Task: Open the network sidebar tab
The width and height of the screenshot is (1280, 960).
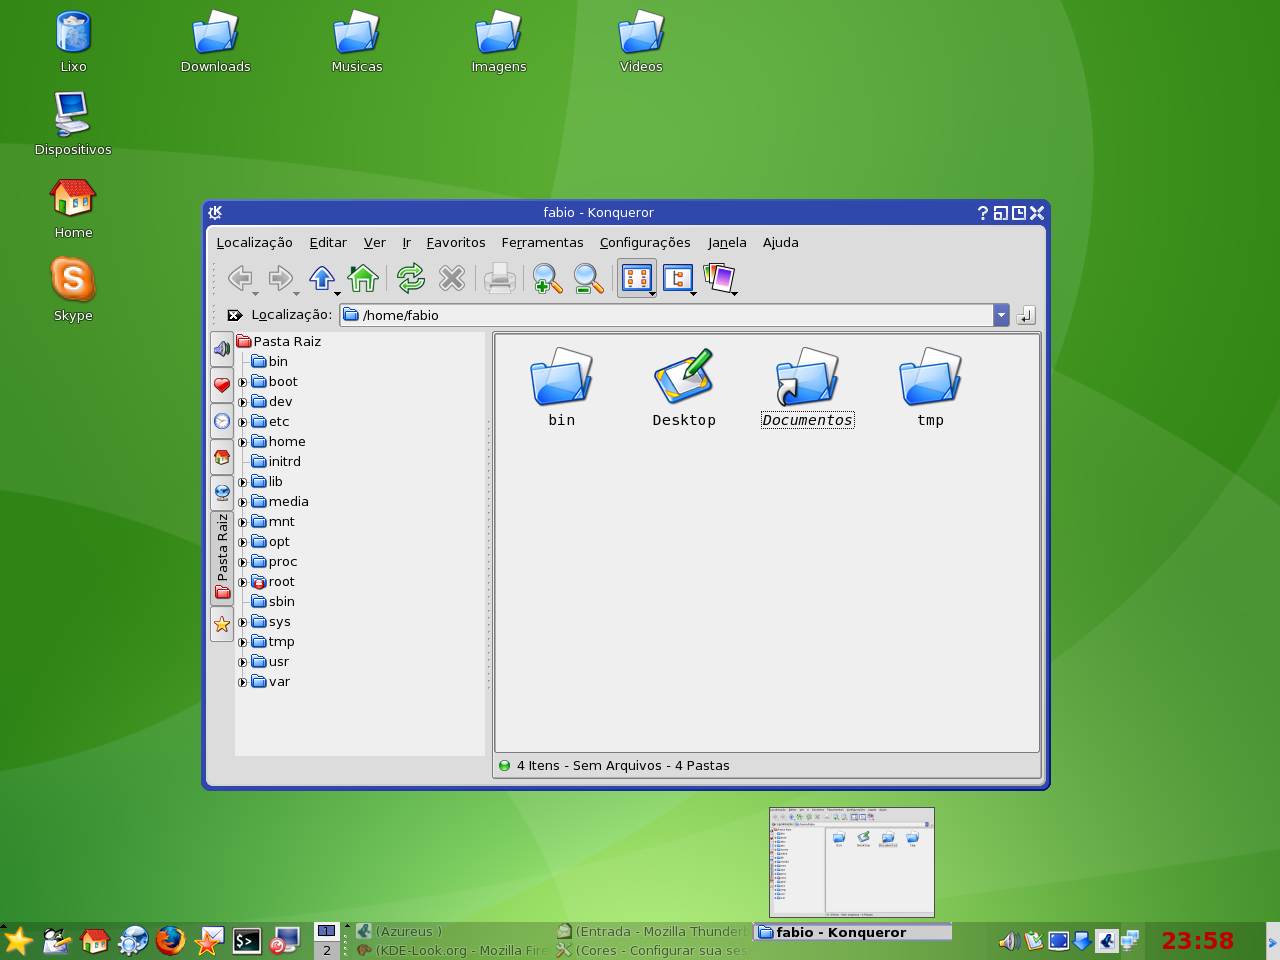Action: [x=222, y=493]
